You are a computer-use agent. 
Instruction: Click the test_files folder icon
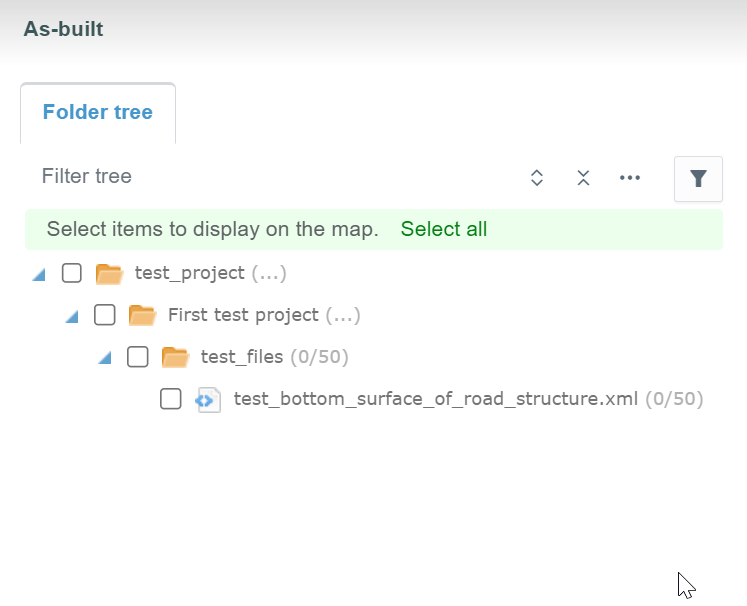pyautogui.click(x=175, y=357)
